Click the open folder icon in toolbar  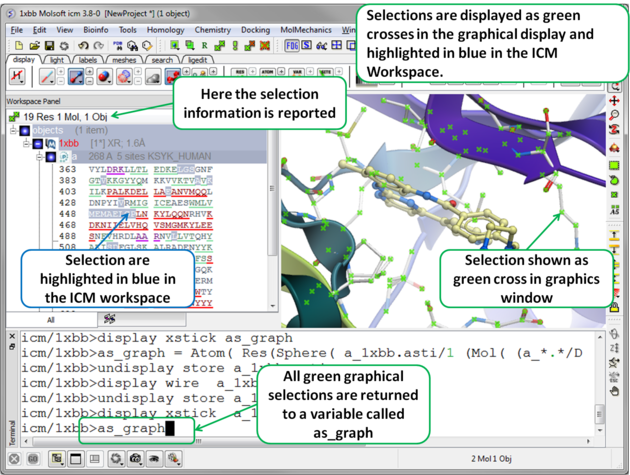34,46
